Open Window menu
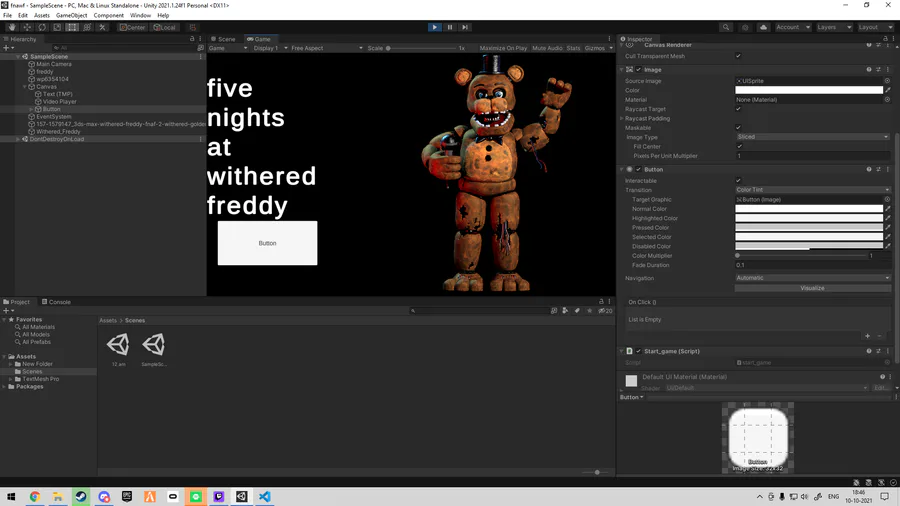The width and height of the screenshot is (900, 506). tap(140, 15)
